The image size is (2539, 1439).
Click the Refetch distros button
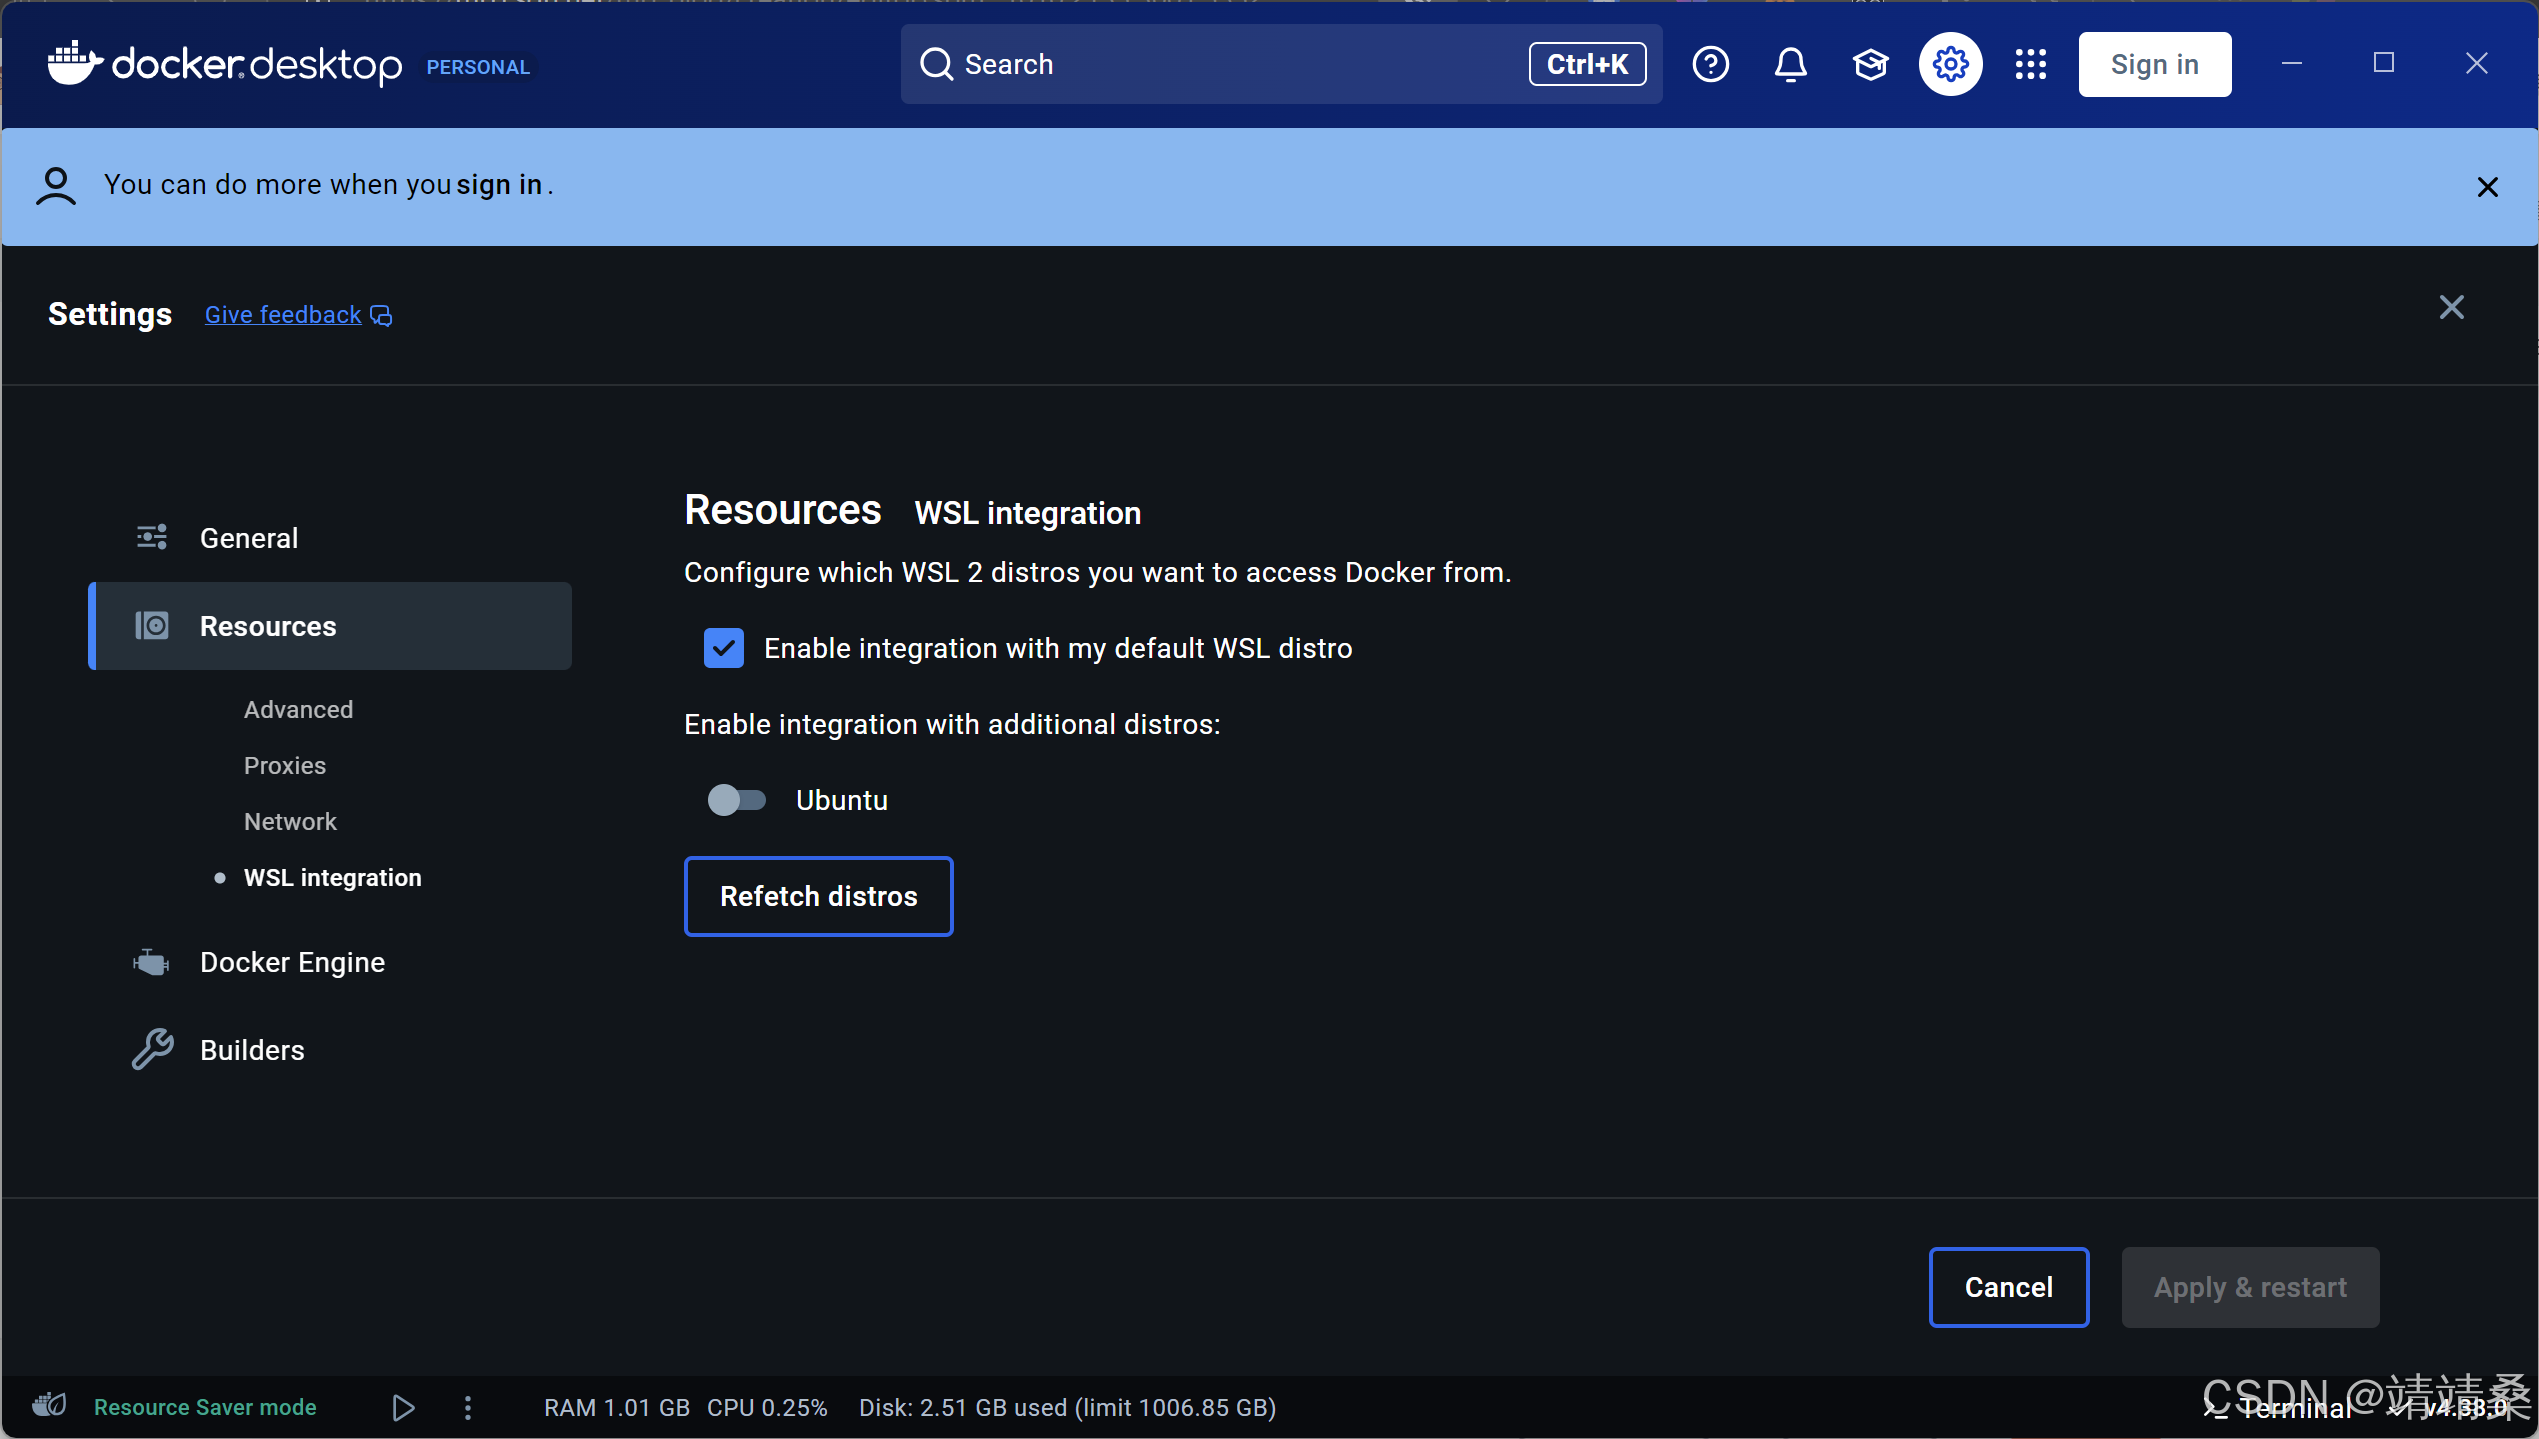pos(819,896)
